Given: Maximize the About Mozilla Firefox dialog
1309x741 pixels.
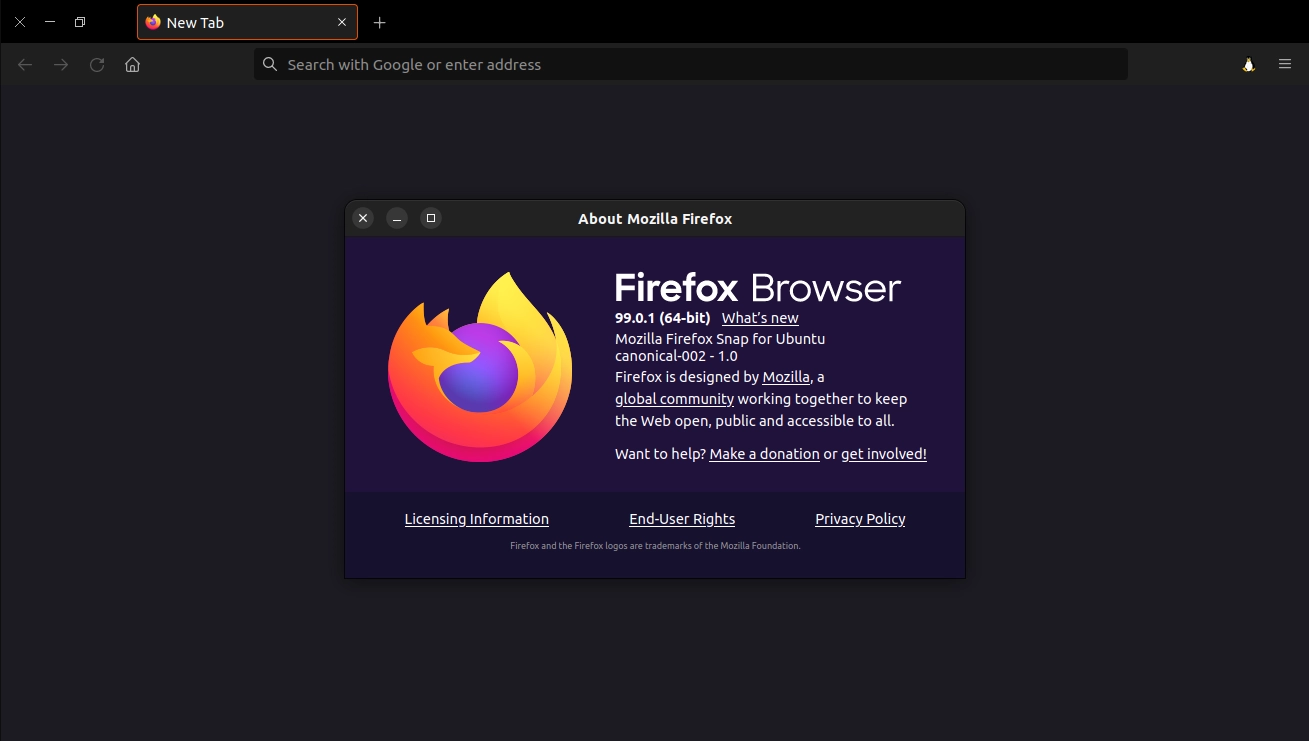Looking at the screenshot, I should coord(431,218).
